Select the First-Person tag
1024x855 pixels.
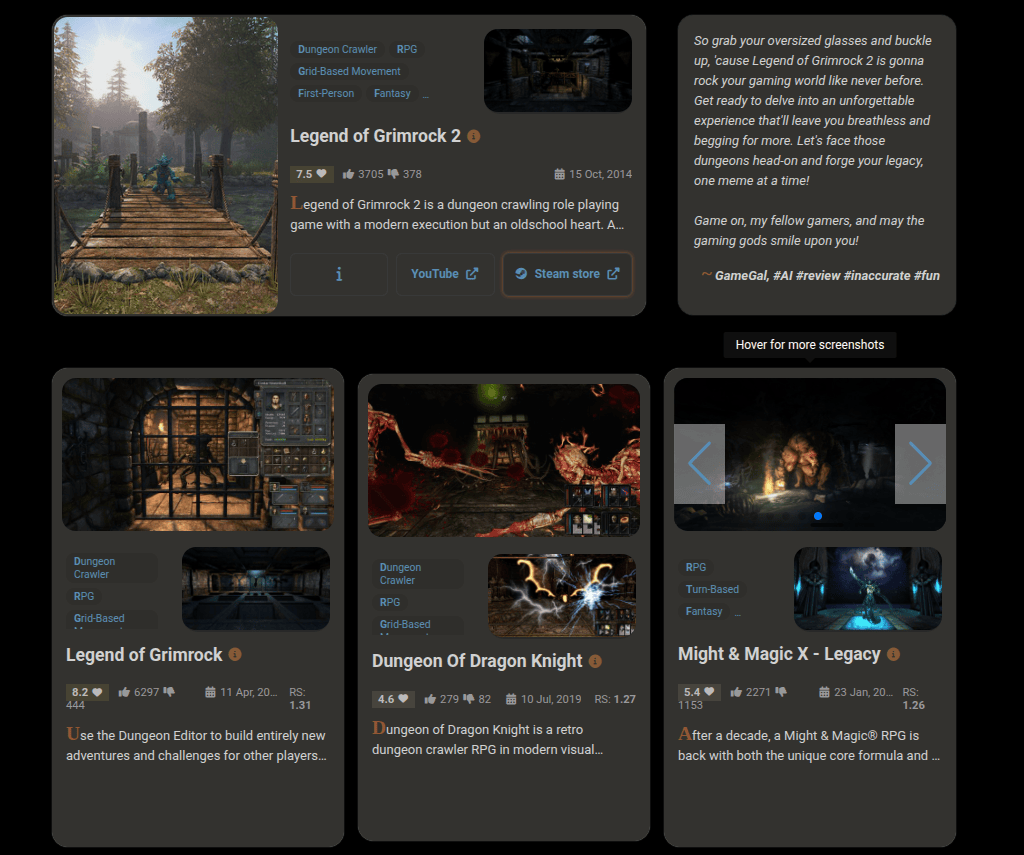tap(326, 93)
